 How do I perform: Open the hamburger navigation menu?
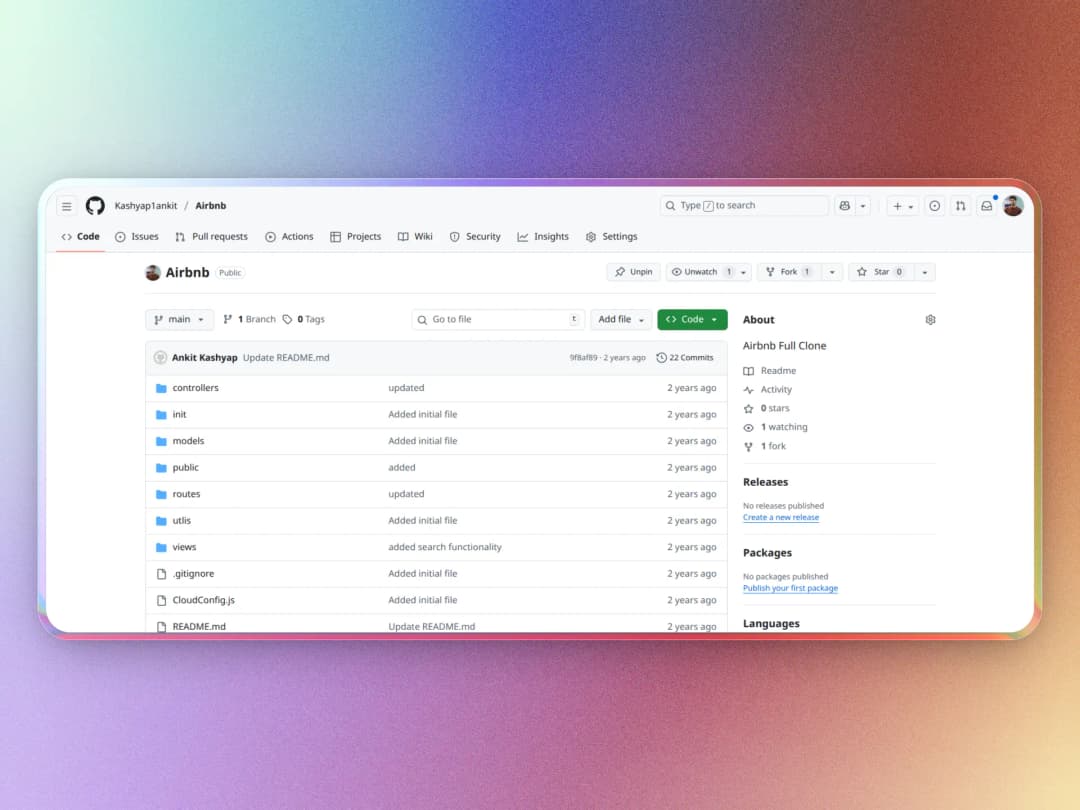click(x=67, y=206)
